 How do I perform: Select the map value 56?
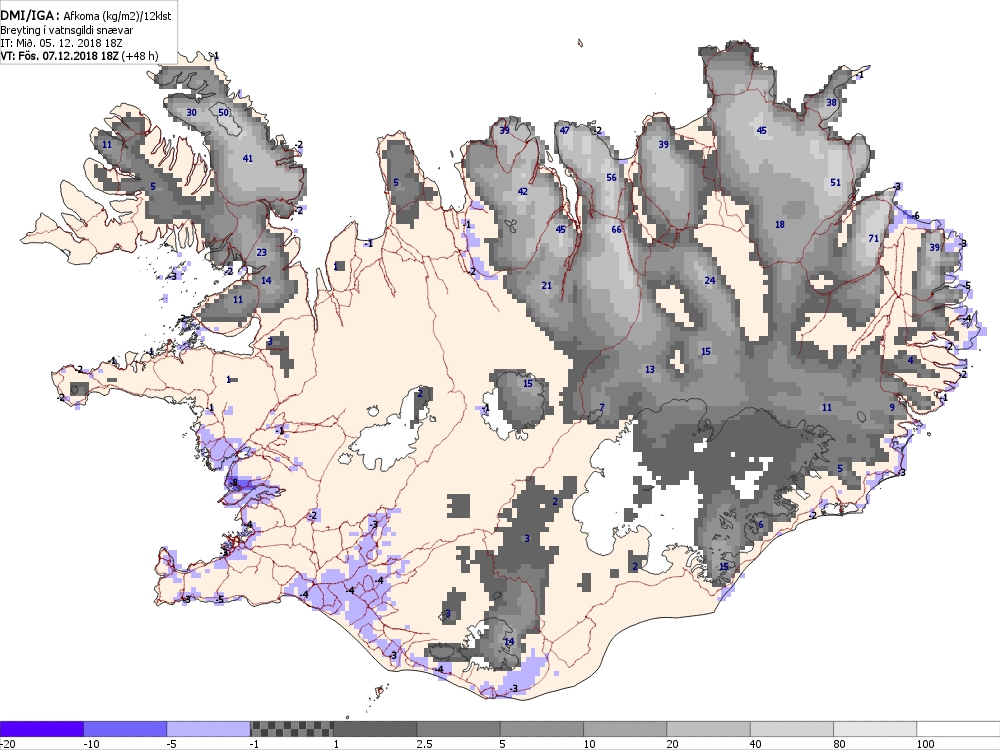click(612, 177)
